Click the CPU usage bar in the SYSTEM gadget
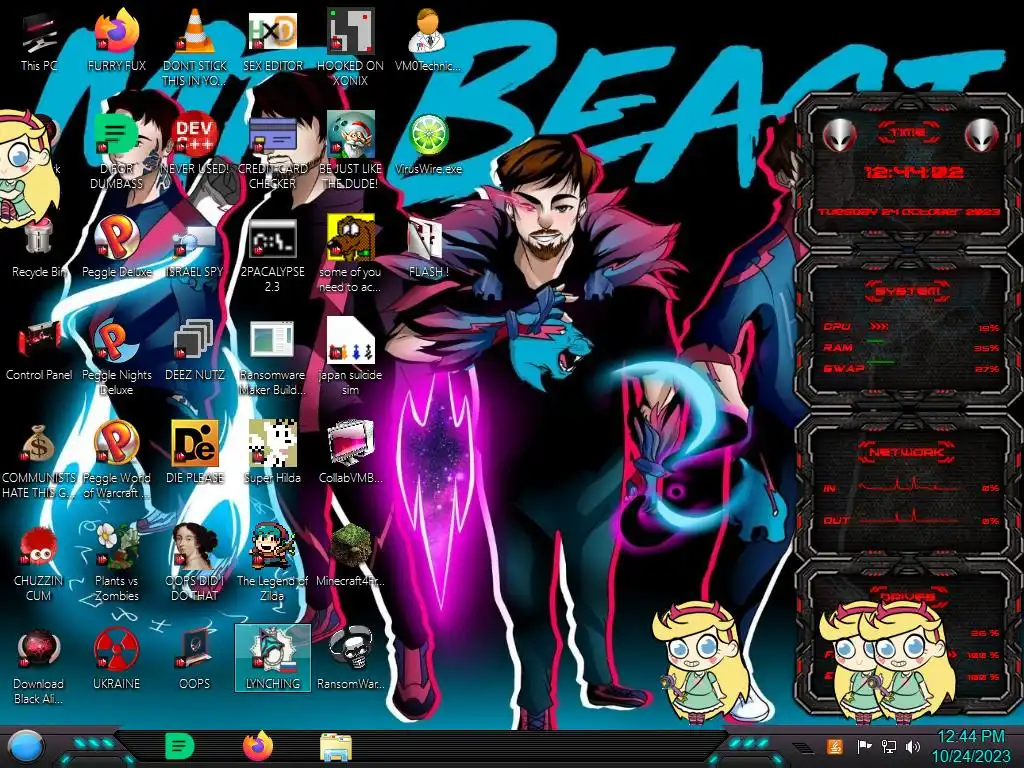Viewport: 1024px width, 768px height. click(x=879, y=326)
